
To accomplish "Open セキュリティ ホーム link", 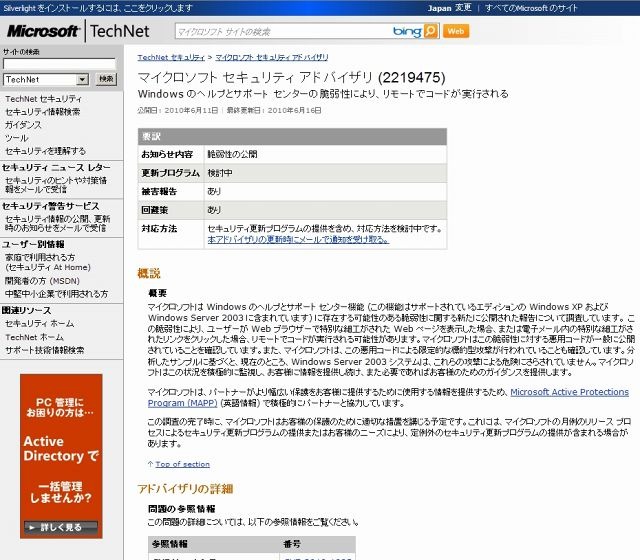I will pos(40,324).
